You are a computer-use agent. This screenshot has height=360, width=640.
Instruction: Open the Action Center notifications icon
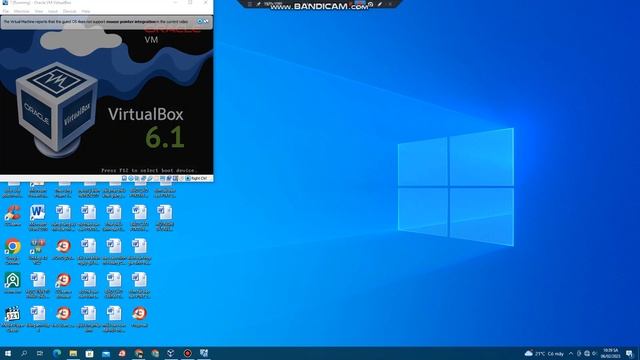click(x=629, y=353)
